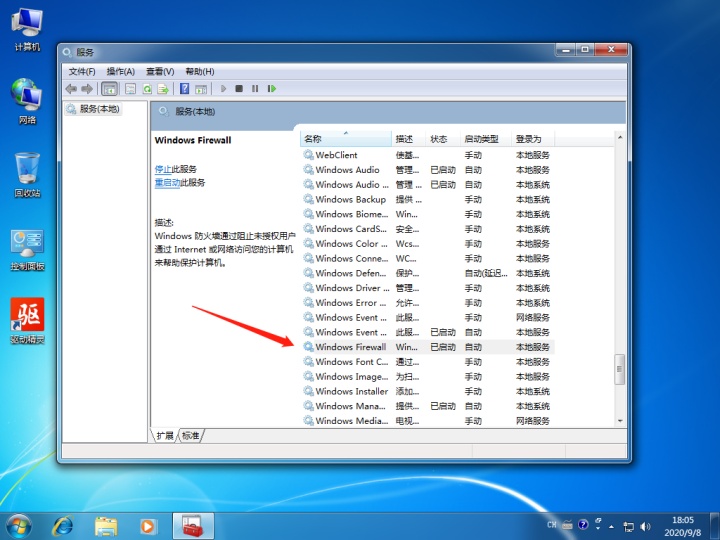Click the Export List toolbar icon
720x540 pixels.
(163, 89)
